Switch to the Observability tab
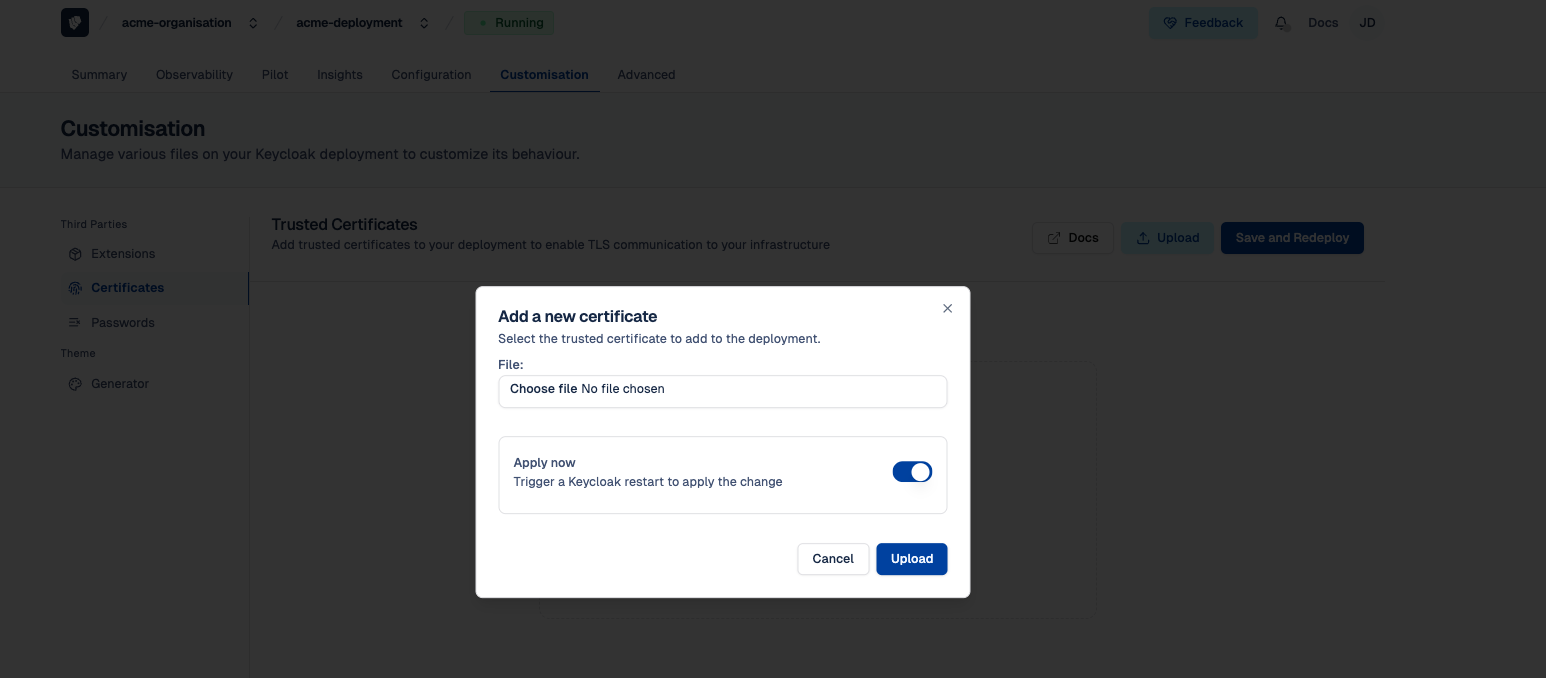1546x678 pixels. [194, 75]
